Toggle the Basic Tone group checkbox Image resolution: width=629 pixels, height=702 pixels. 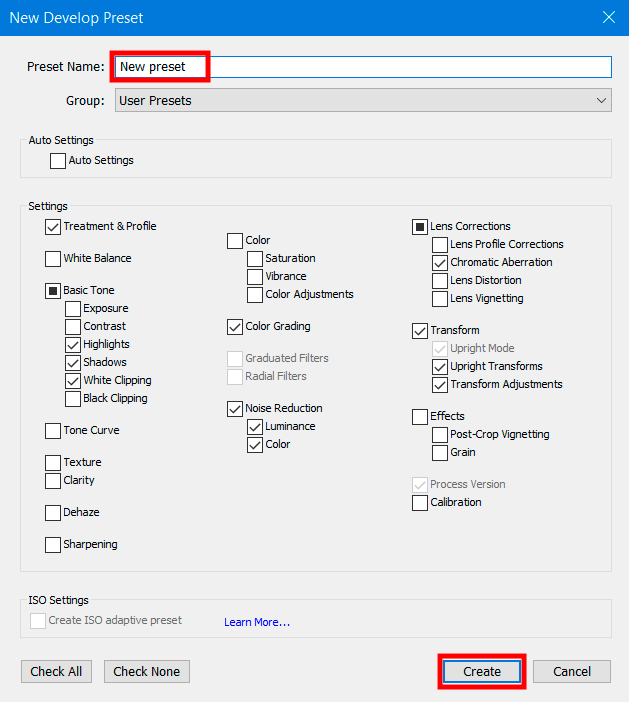click(53, 291)
